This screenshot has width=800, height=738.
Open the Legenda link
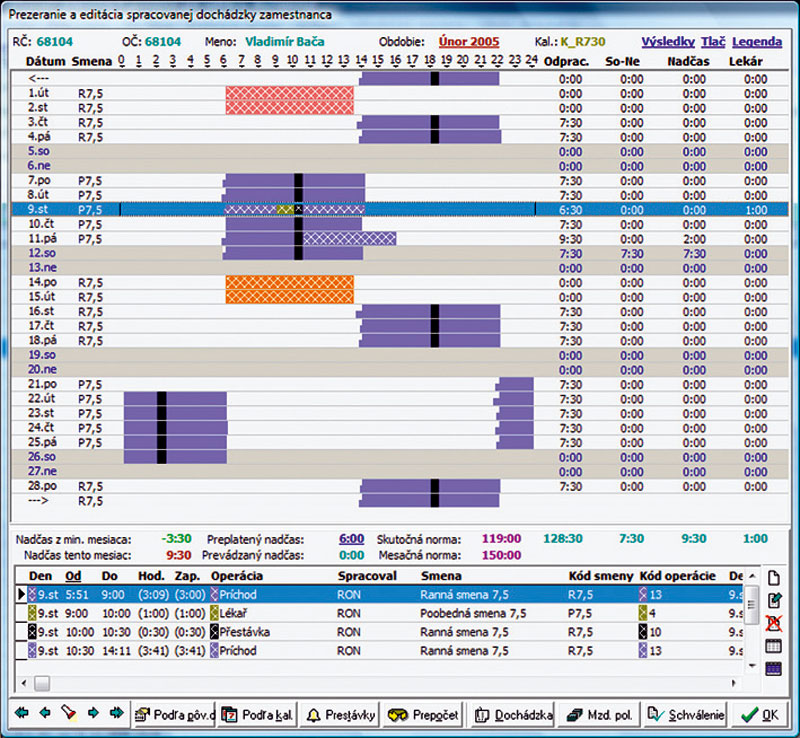(757, 42)
